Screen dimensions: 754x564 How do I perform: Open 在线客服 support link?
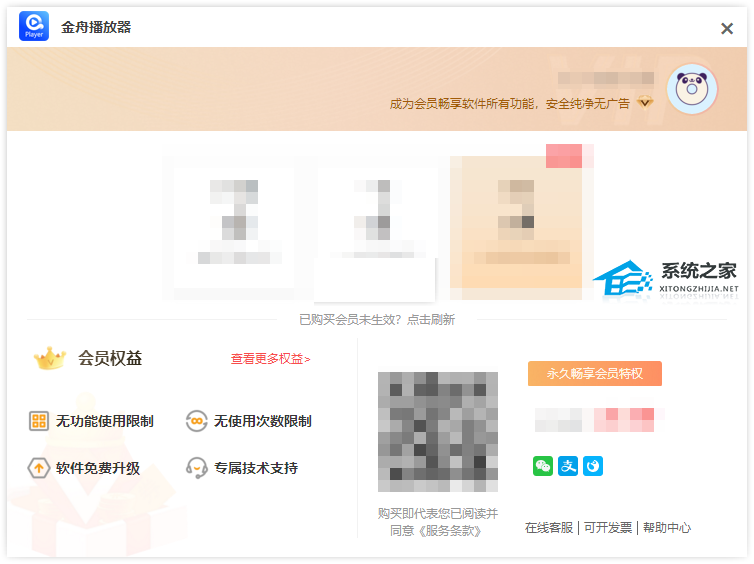click(549, 528)
